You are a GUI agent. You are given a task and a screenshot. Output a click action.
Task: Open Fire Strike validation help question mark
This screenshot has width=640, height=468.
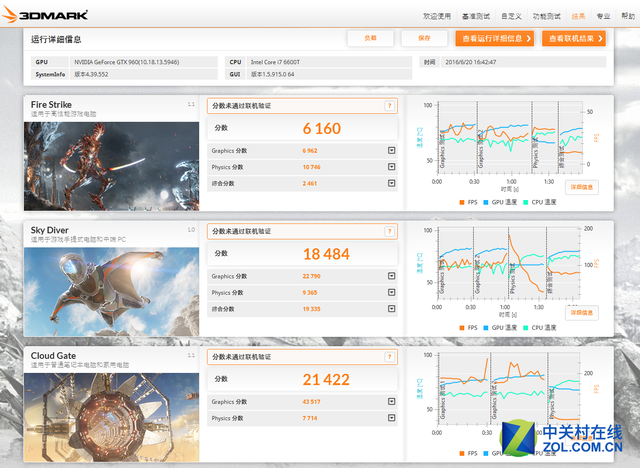390,106
